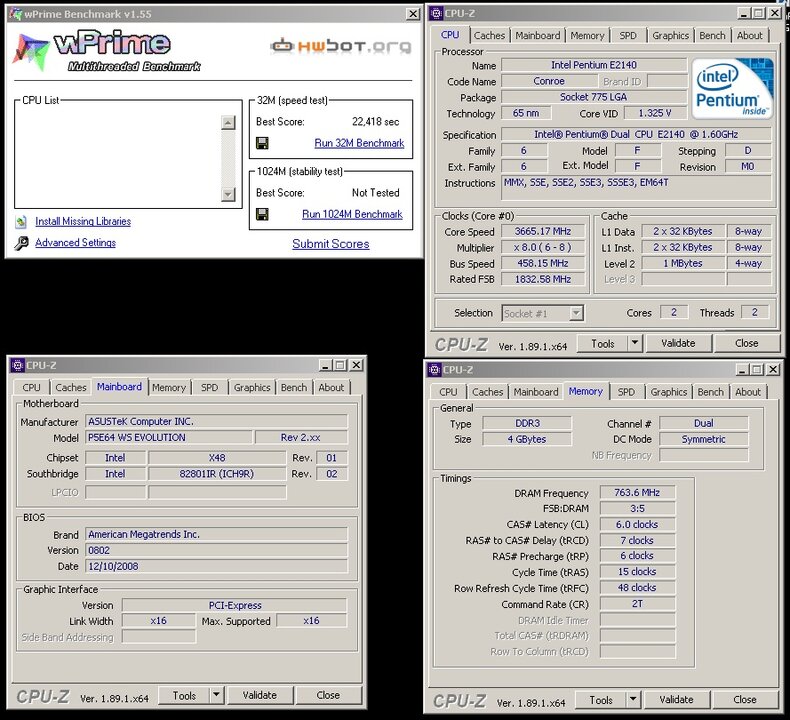Open Bench tab in the Memory window
The image size is (790, 720).
pyautogui.click(x=710, y=392)
